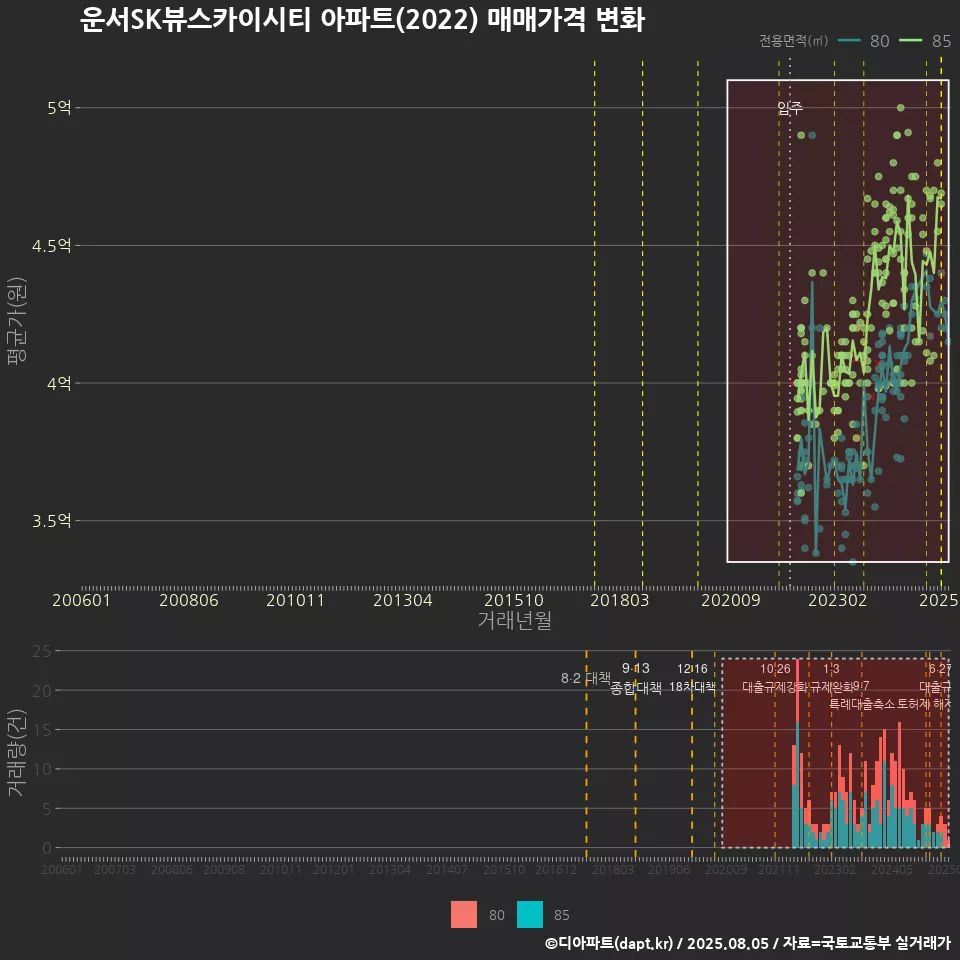
Task: Click the 9·13 policy date annotation
Action: [636, 669]
